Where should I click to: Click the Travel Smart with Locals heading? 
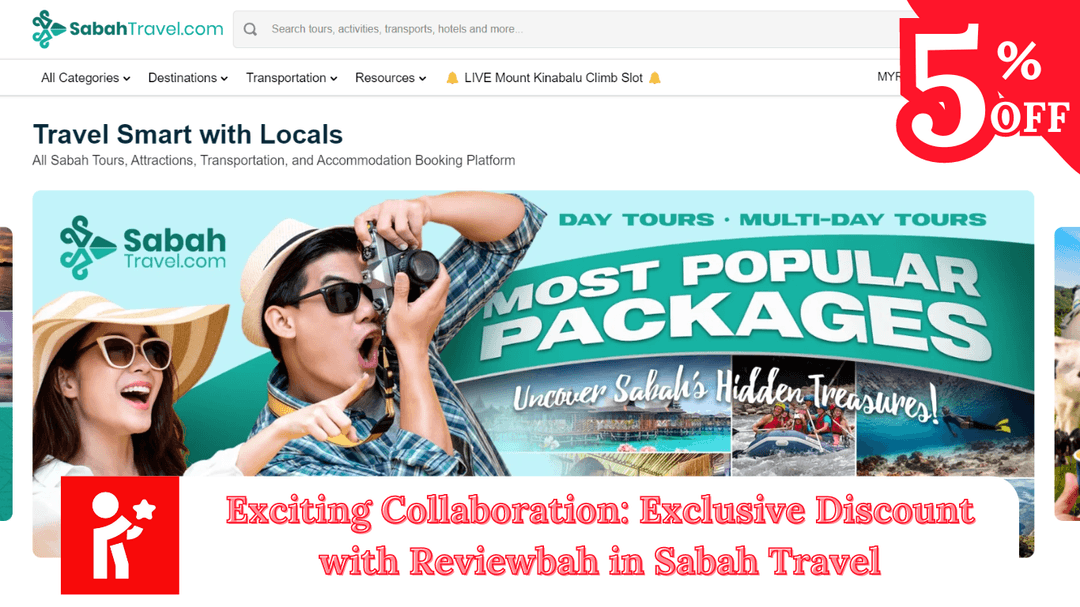187,134
